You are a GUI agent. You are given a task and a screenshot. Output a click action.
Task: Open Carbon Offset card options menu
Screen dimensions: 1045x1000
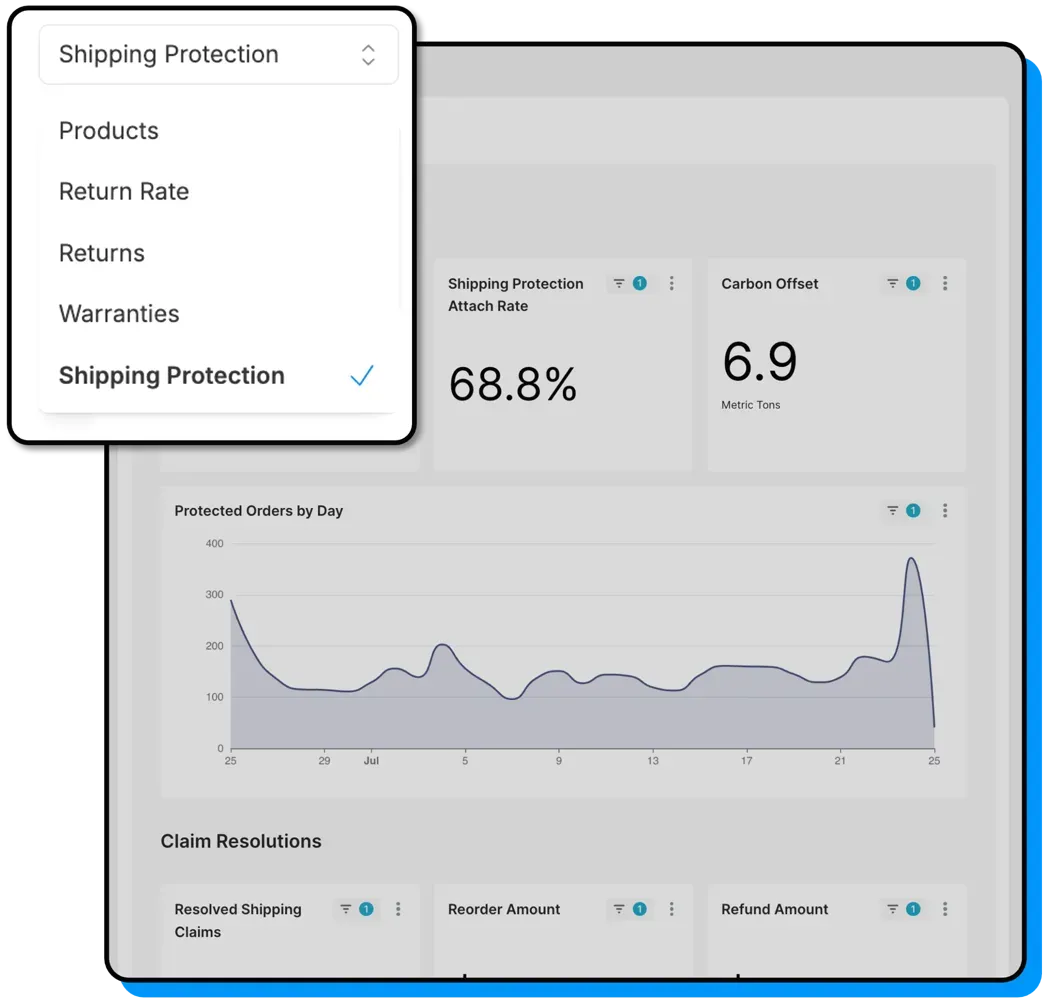pos(945,284)
